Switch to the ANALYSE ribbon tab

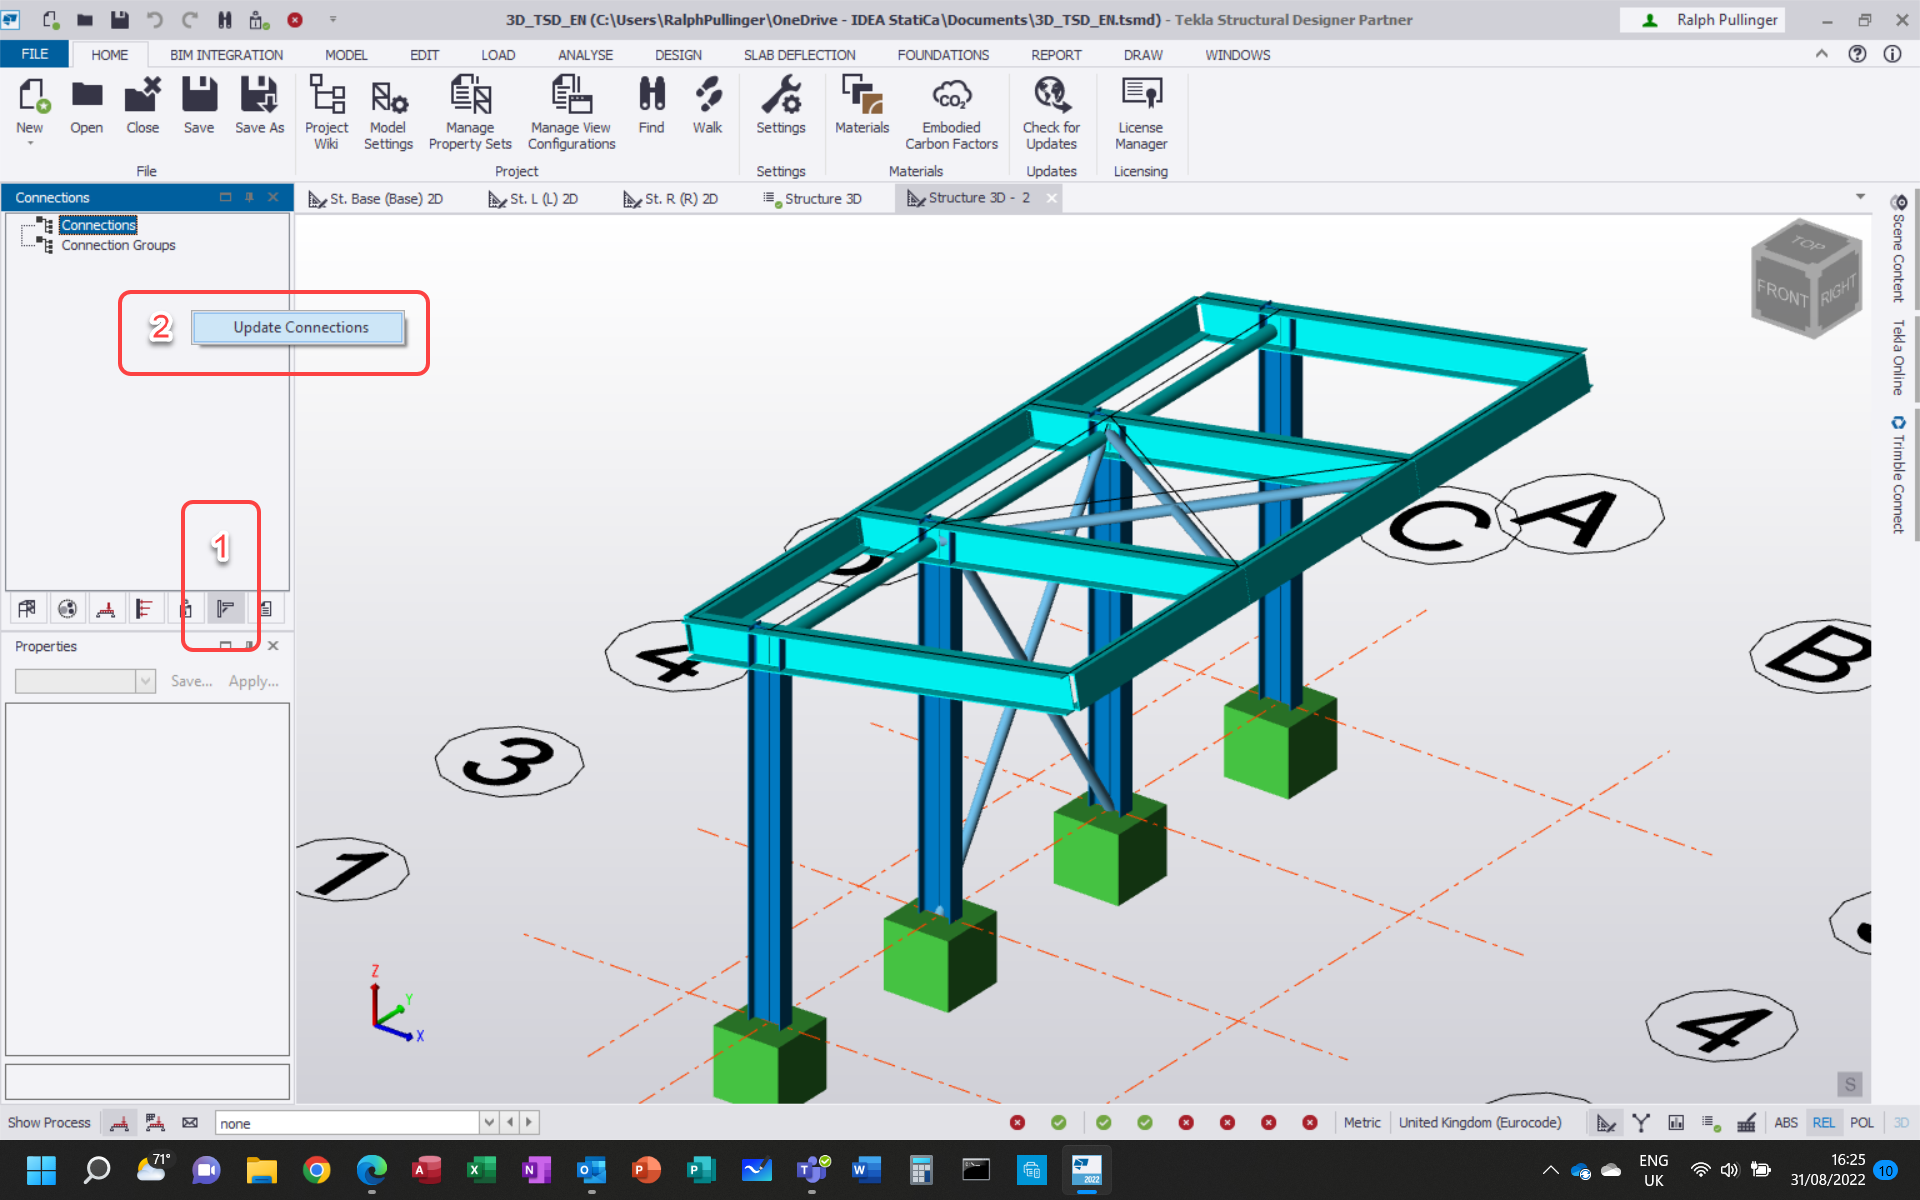pos(585,55)
